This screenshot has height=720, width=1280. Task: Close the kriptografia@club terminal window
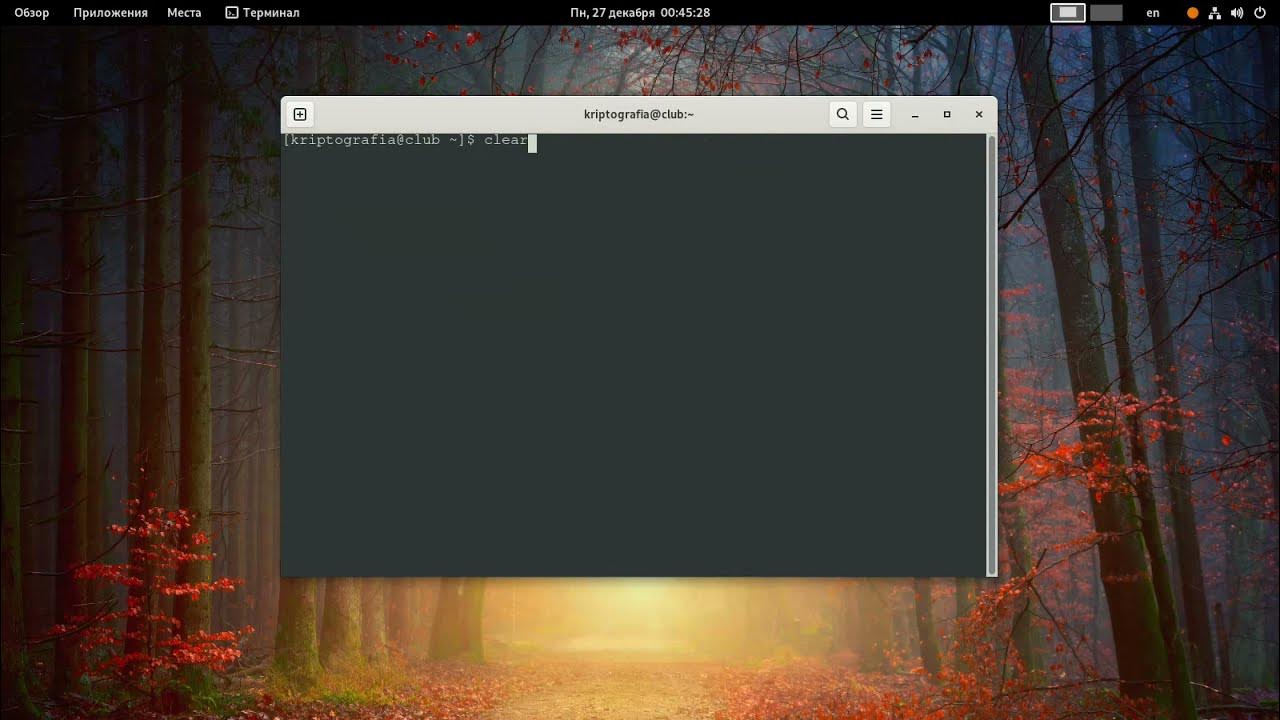979,115
